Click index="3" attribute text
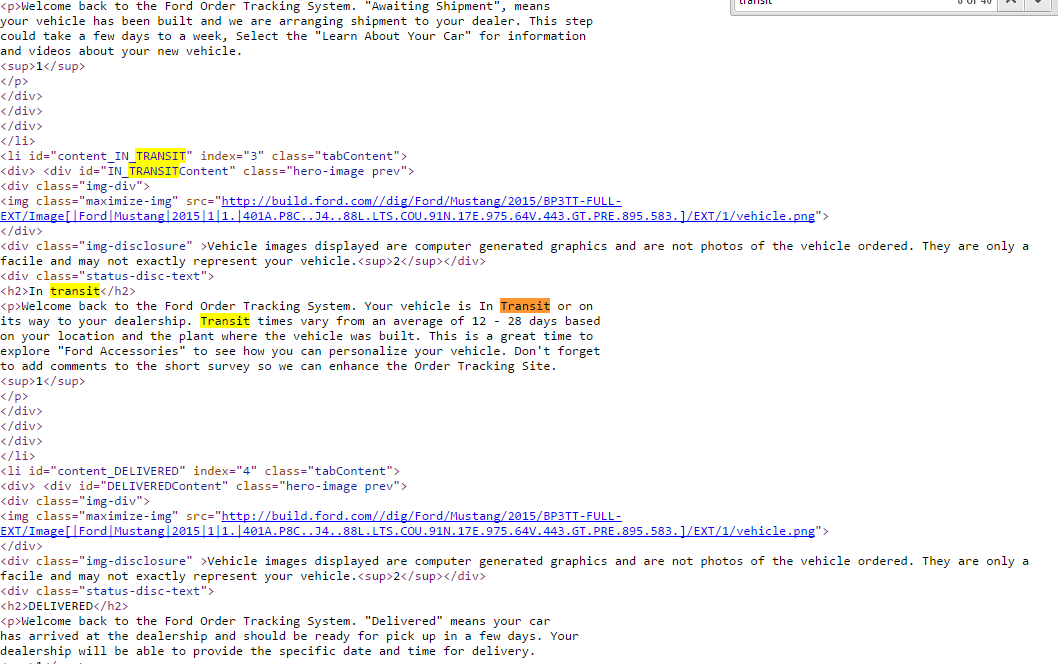This screenshot has height=664, width=1058. tap(232, 156)
